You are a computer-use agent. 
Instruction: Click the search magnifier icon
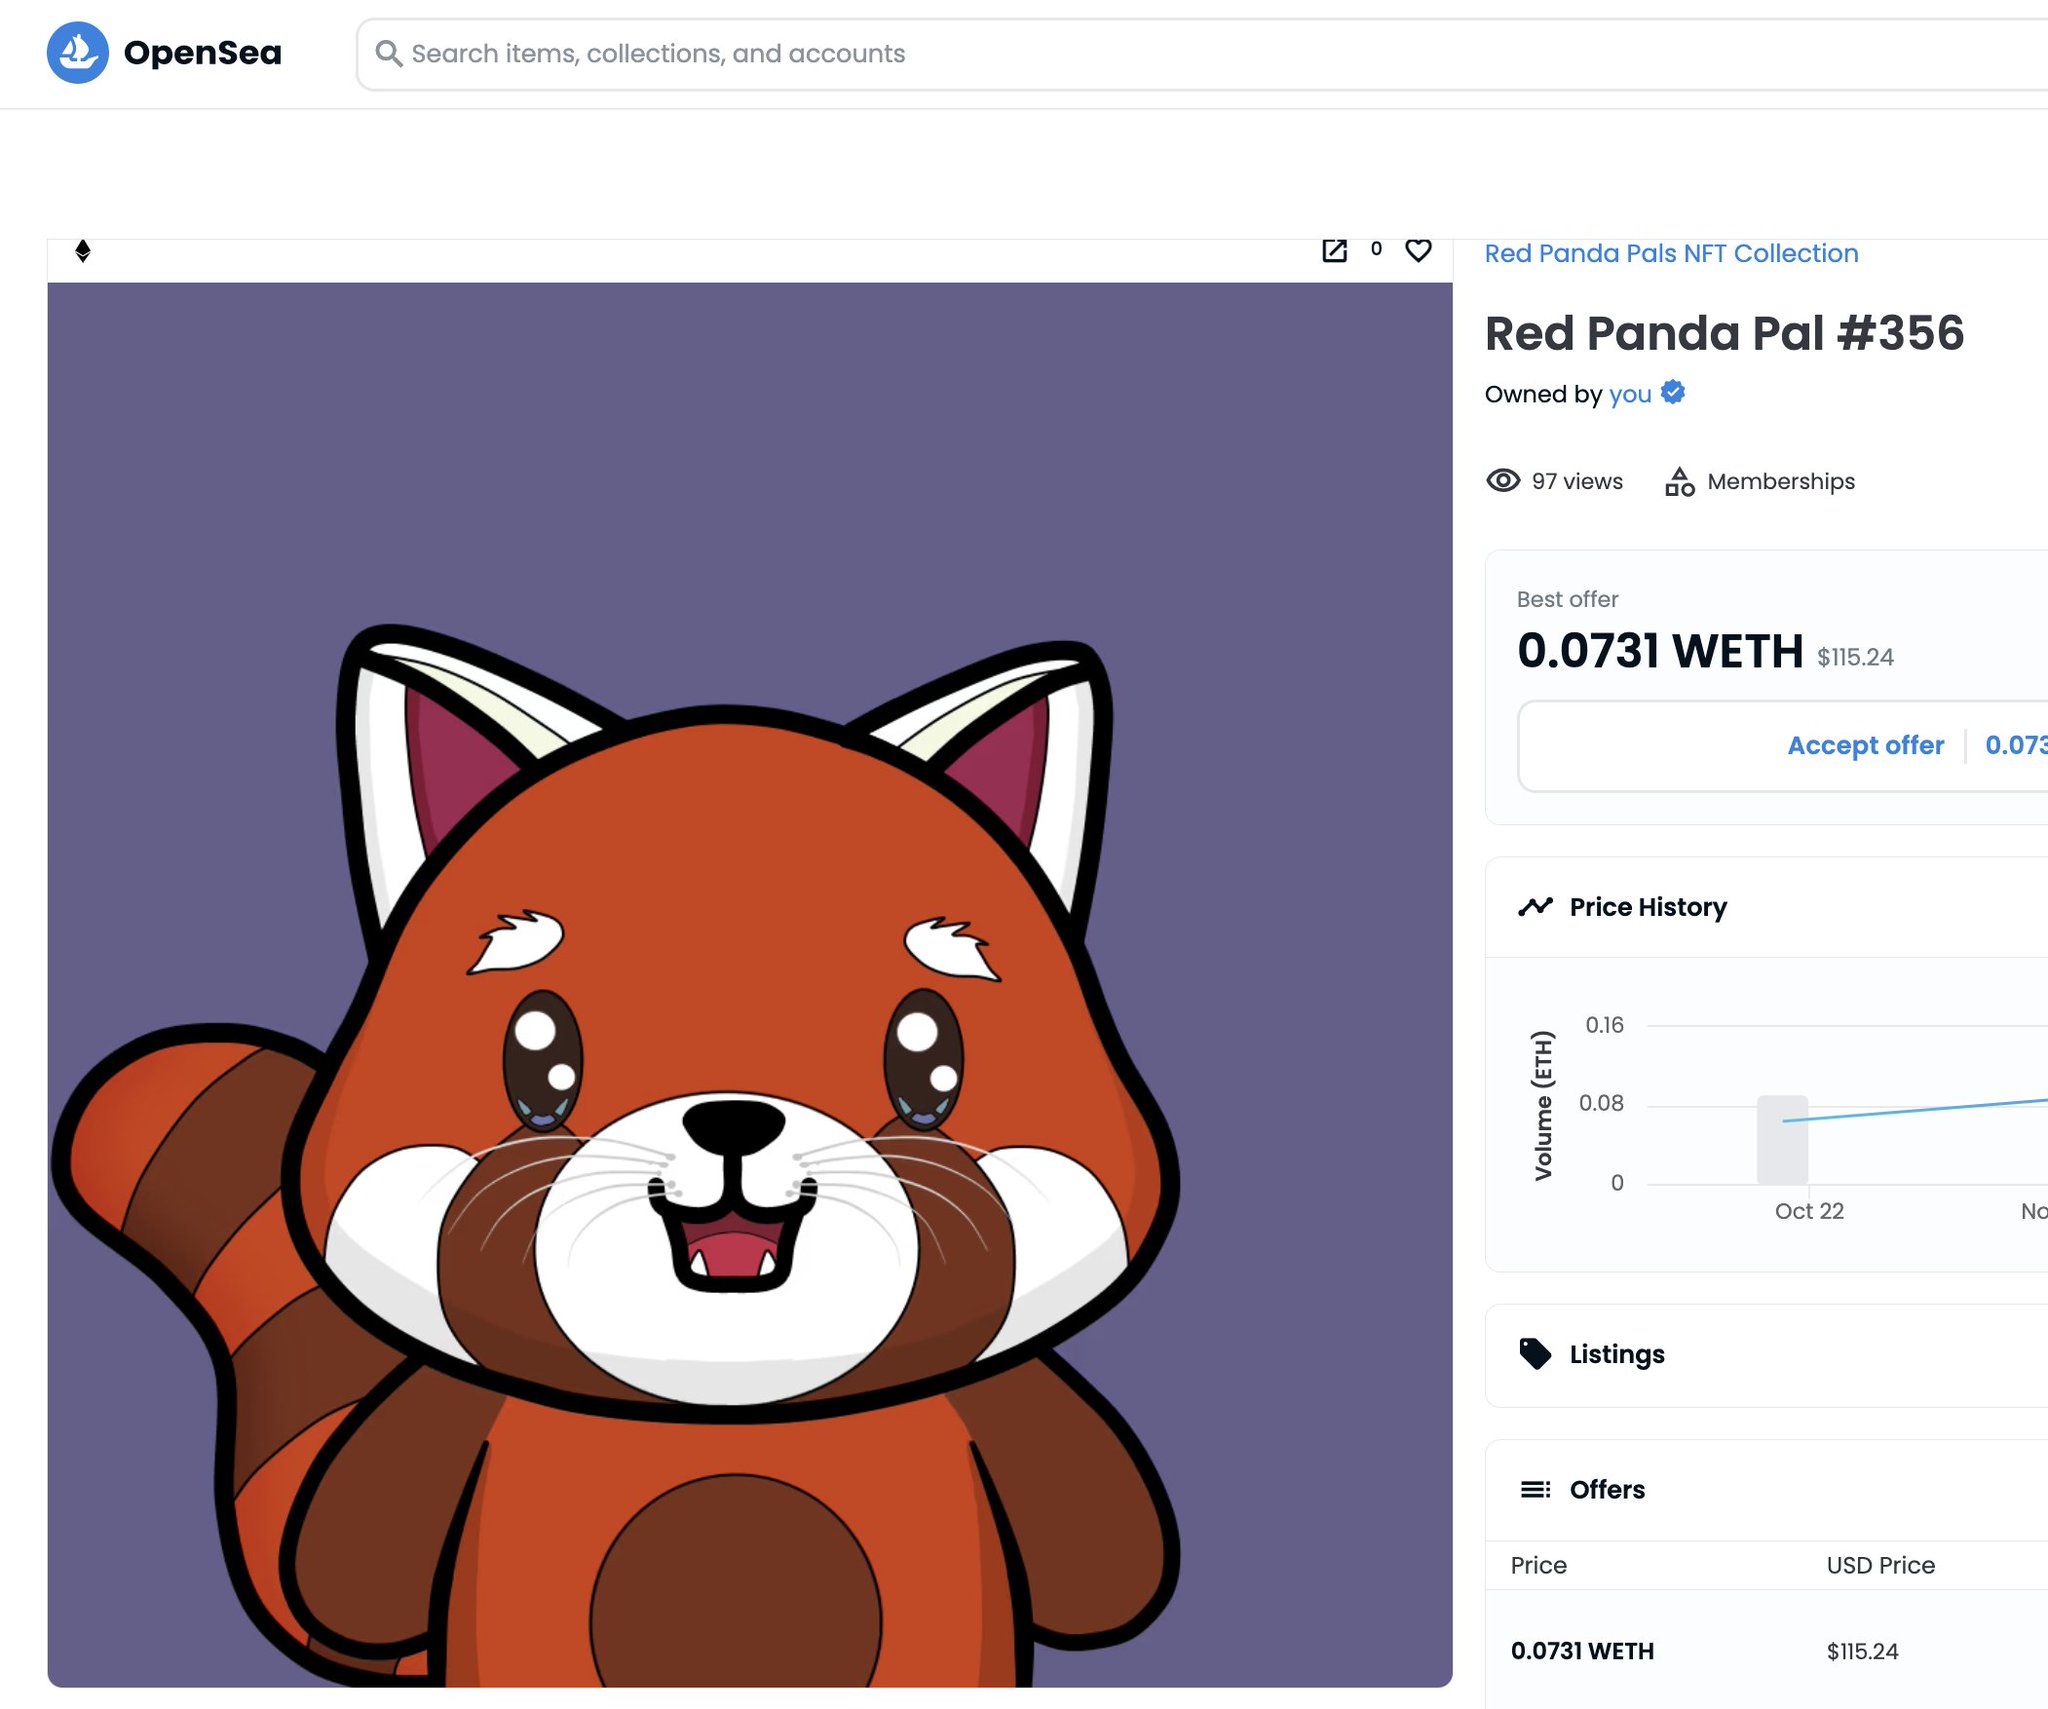(388, 53)
